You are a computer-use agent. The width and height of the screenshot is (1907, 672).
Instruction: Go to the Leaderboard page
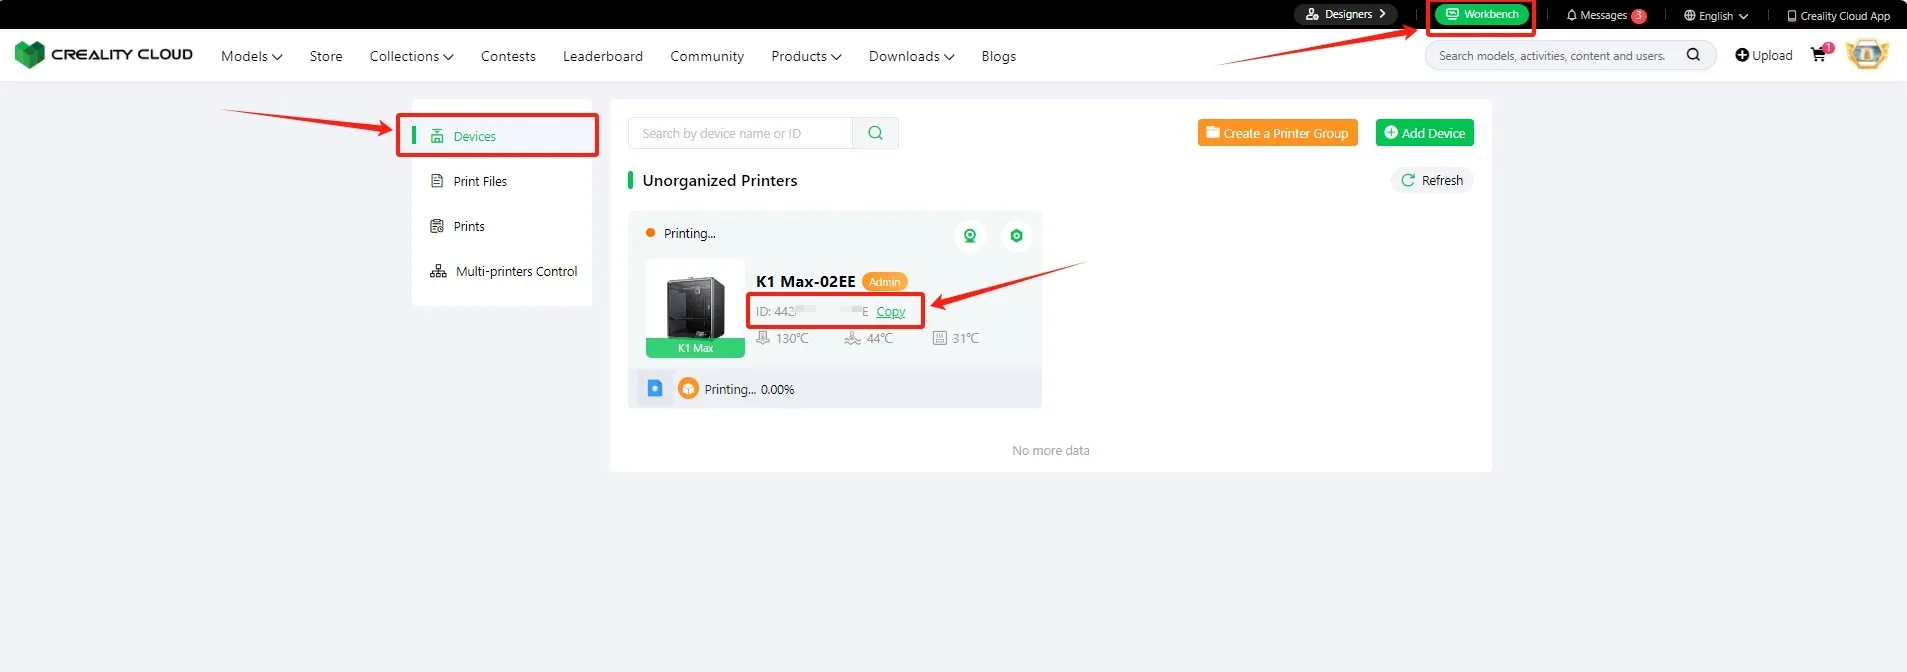click(x=602, y=56)
